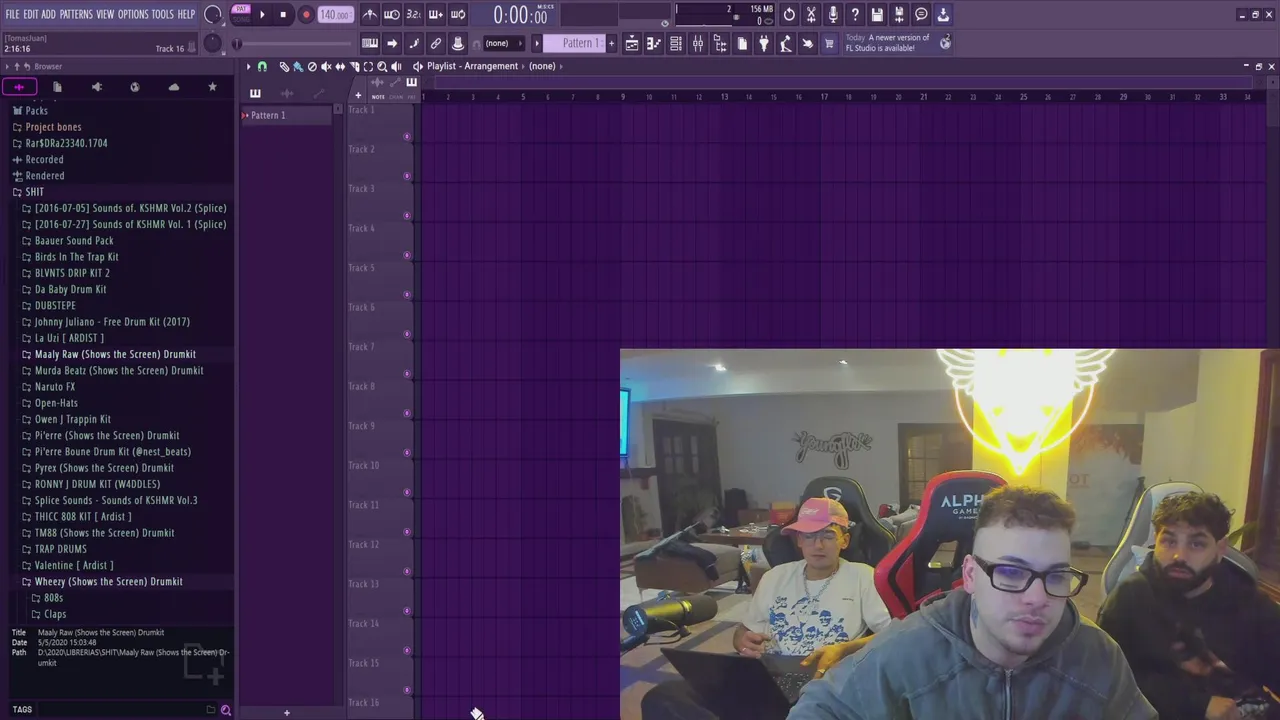Toggle the metronome icon
Screen dimensions: 1280x720
tap(370, 15)
